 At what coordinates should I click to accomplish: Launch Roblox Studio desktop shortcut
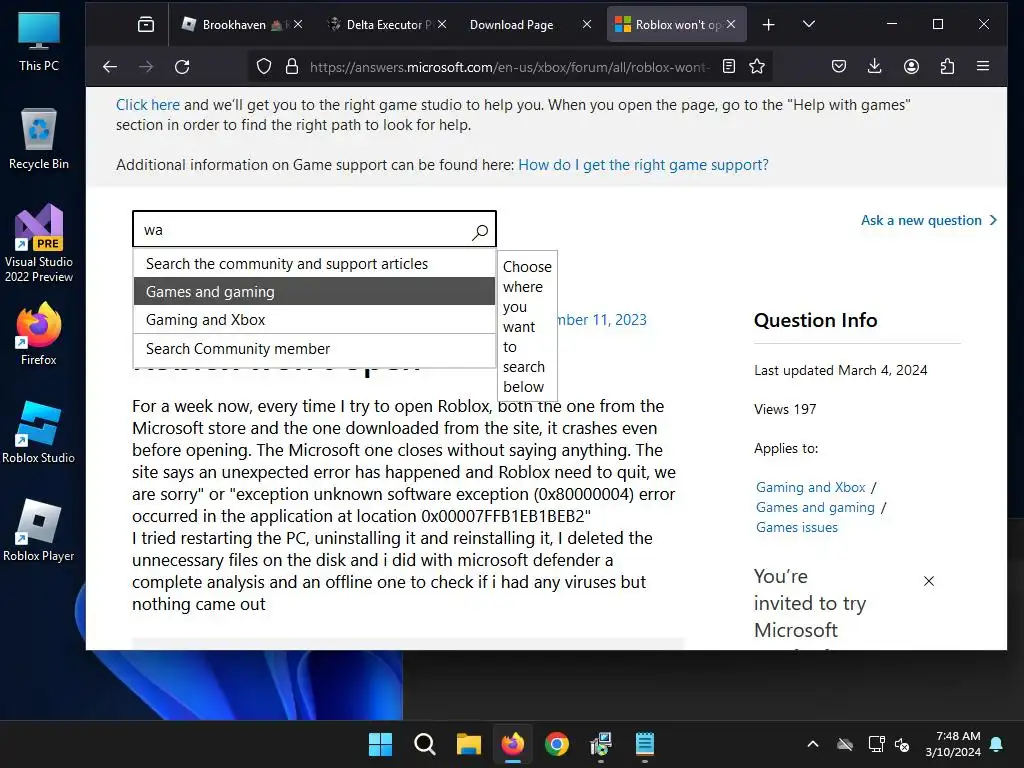point(39,432)
